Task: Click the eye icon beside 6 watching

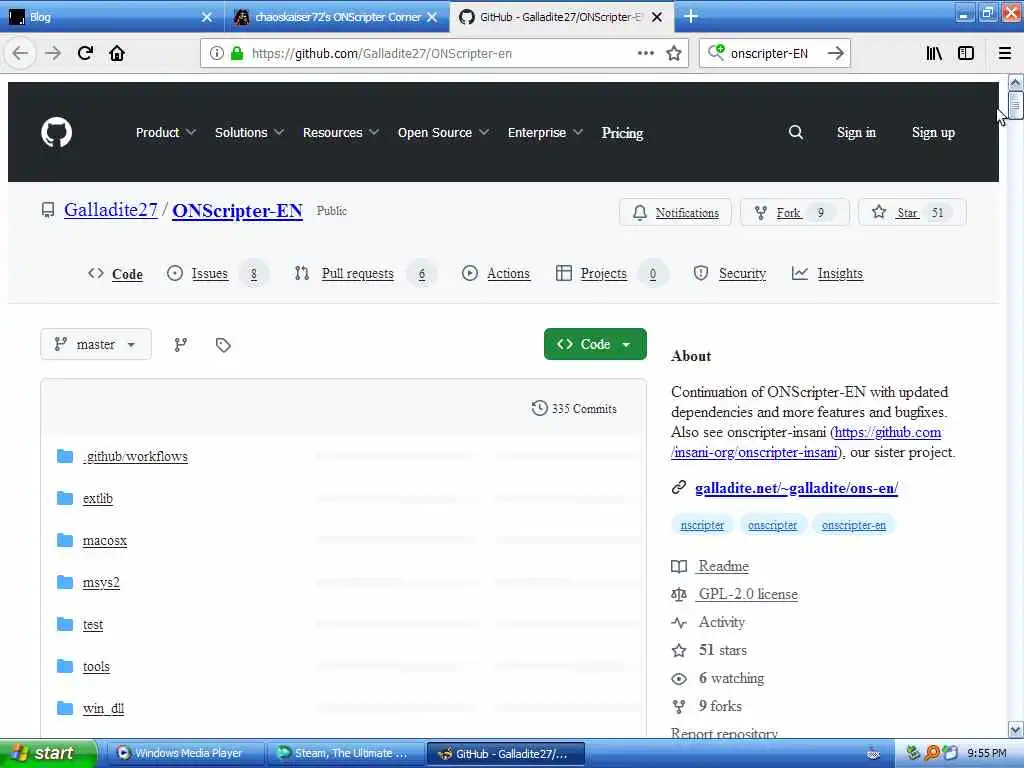Action: point(679,679)
